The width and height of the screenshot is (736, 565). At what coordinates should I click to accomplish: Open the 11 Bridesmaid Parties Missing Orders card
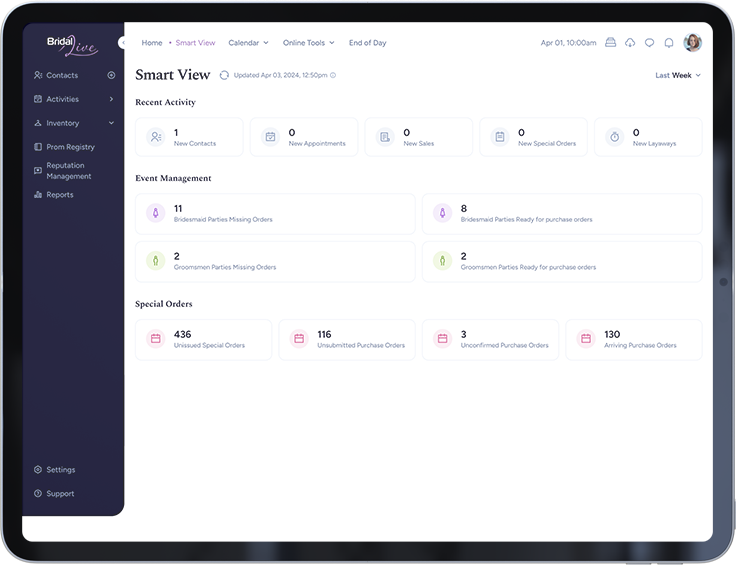tap(275, 214)
